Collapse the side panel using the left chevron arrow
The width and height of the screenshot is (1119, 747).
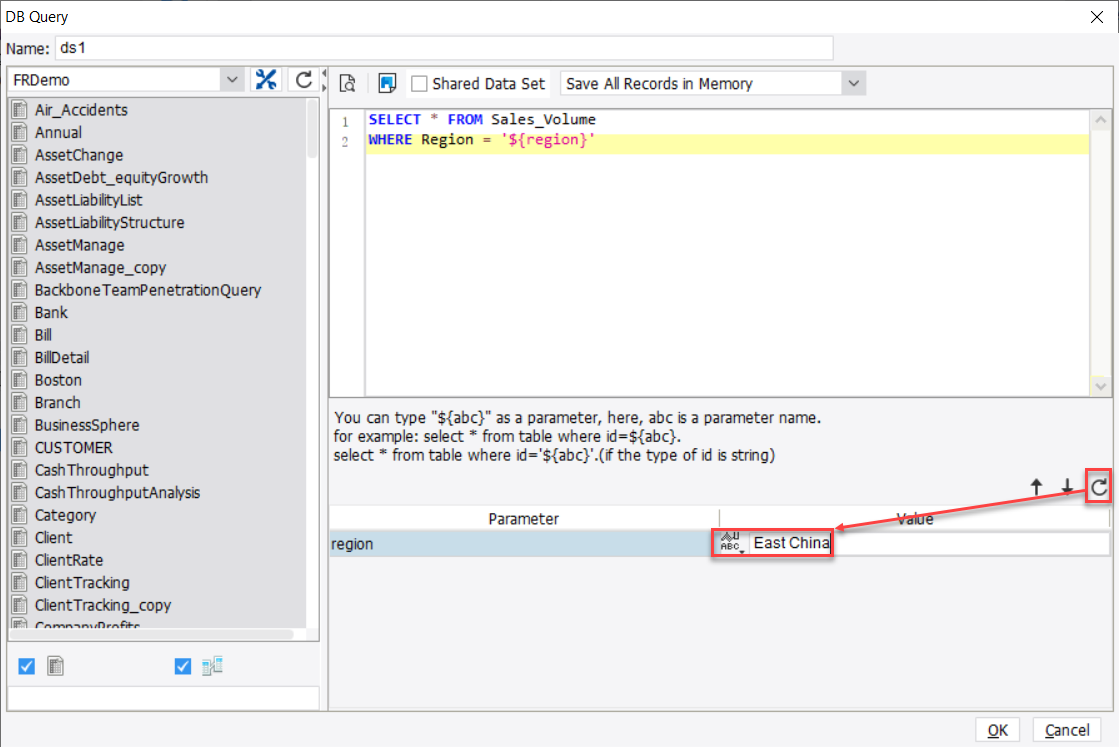click(x=324, y=73)
